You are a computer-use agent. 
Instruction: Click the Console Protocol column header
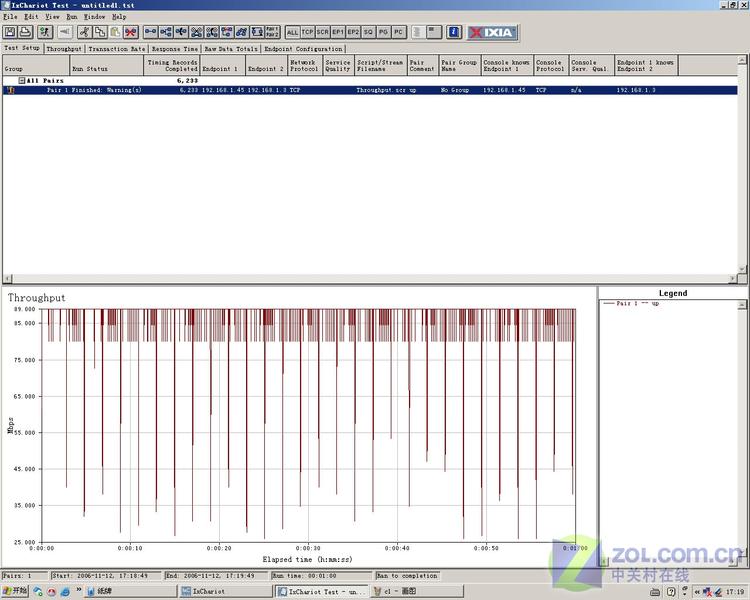coord(551,66)
